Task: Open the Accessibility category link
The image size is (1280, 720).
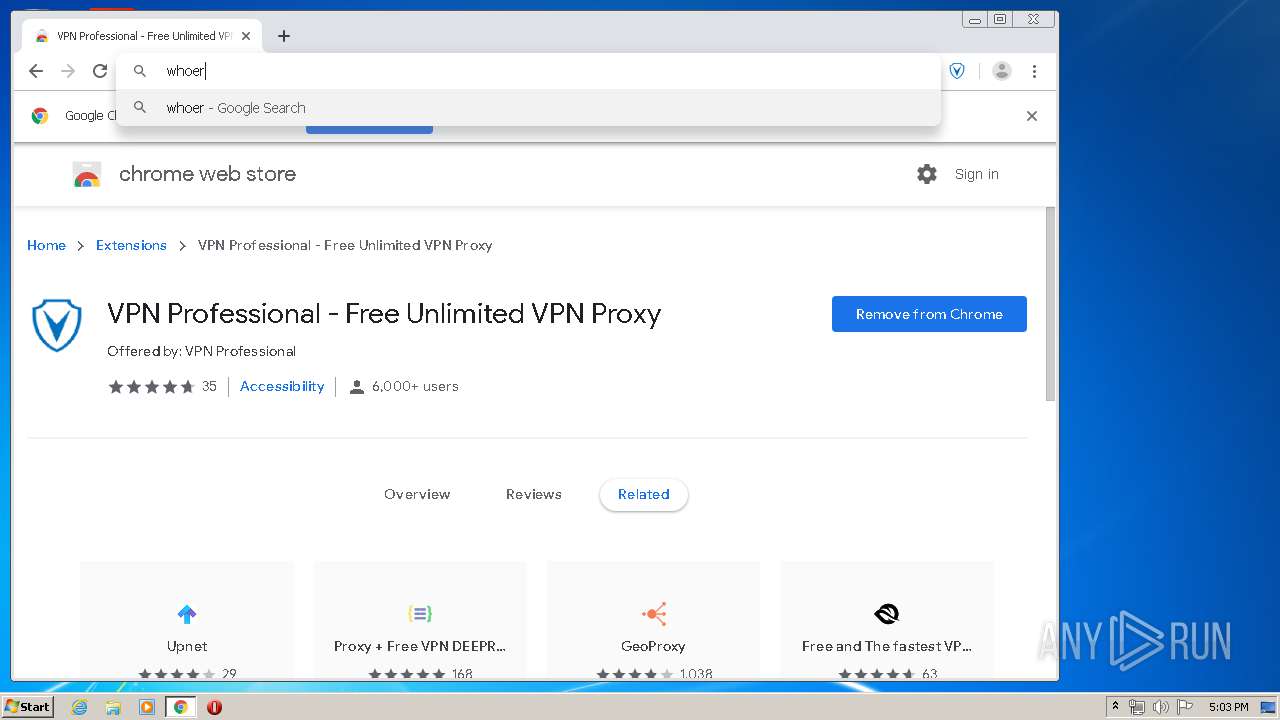Action: pyautogui.click(x=282, y=386)
